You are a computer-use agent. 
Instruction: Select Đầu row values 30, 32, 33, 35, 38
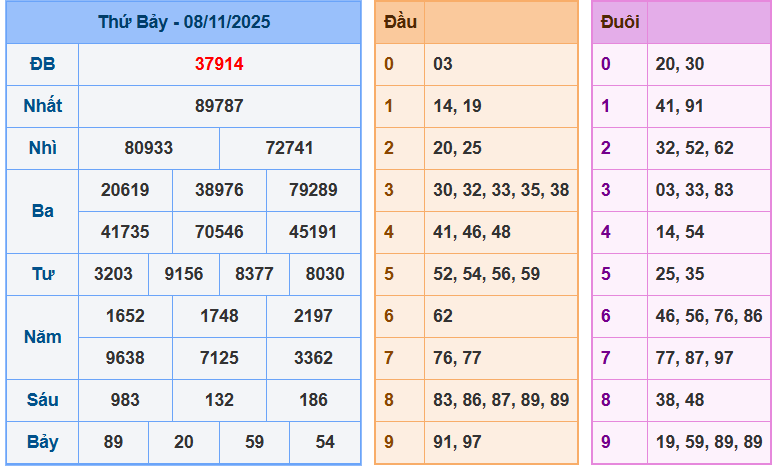point(501,190)
